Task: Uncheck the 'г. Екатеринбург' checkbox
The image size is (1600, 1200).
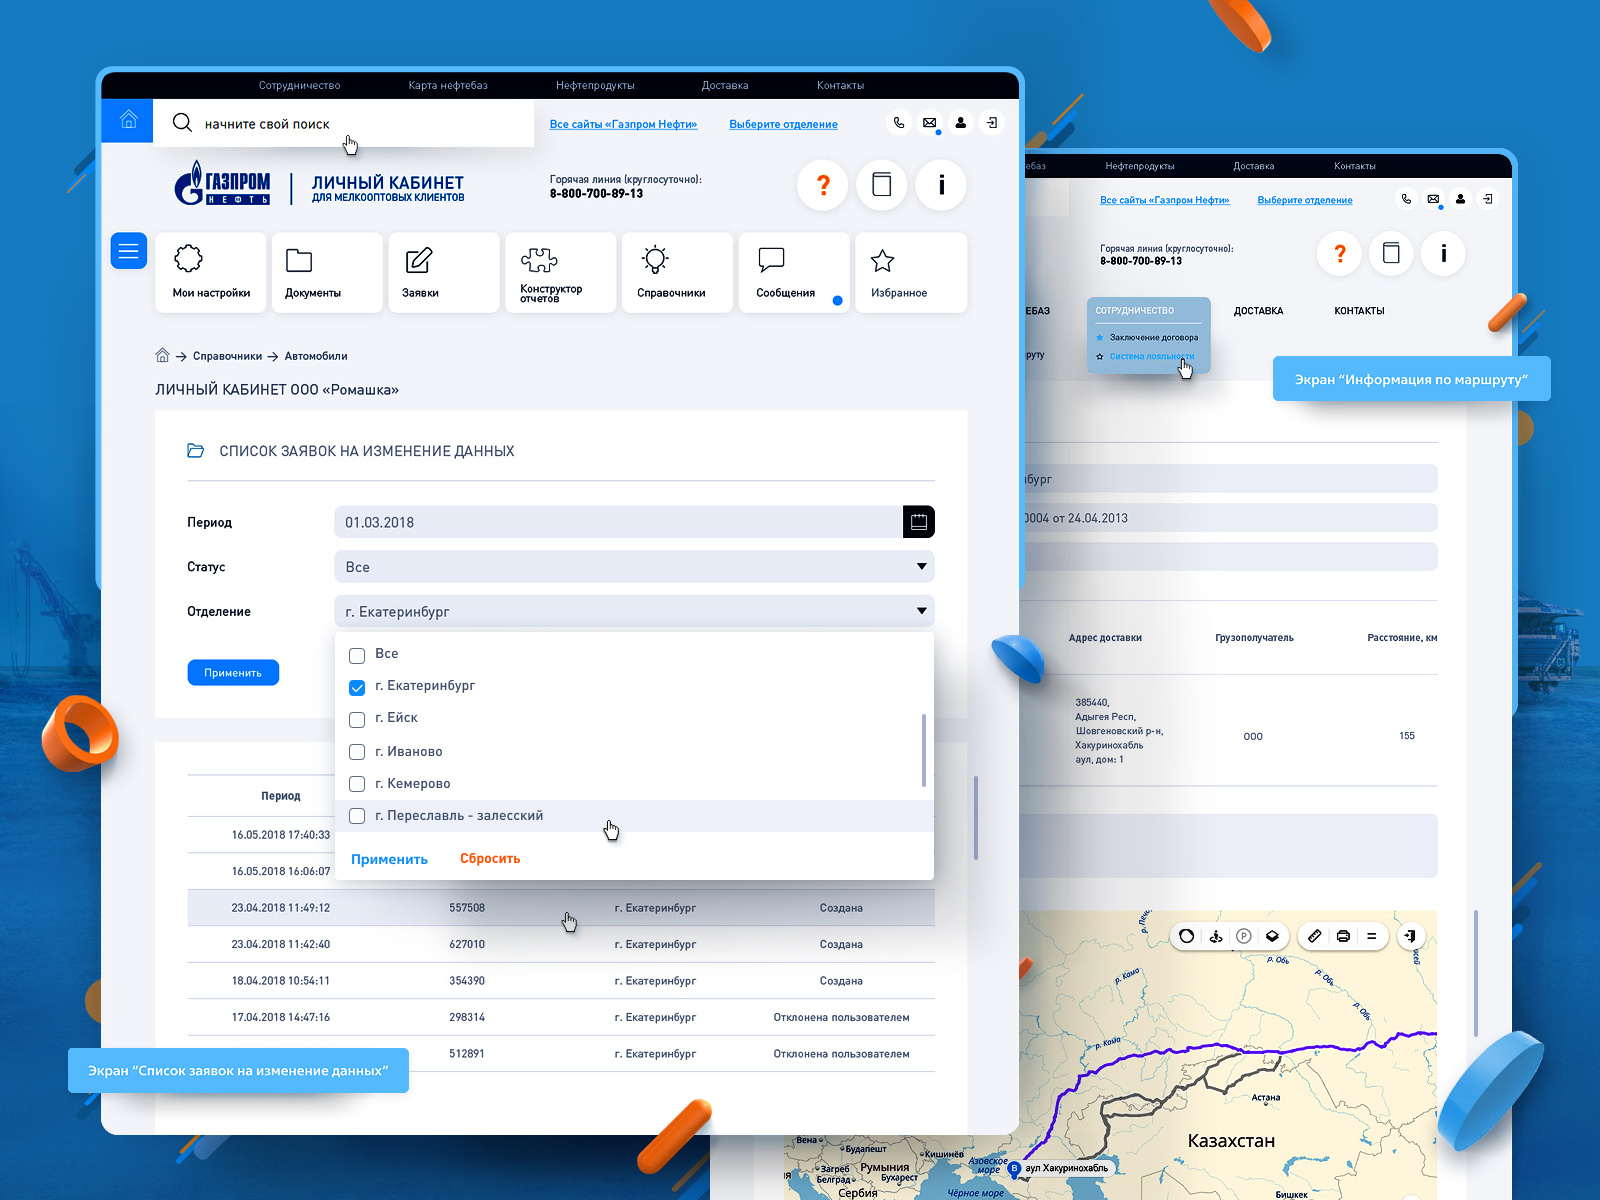Action: (x=357, y=688)
